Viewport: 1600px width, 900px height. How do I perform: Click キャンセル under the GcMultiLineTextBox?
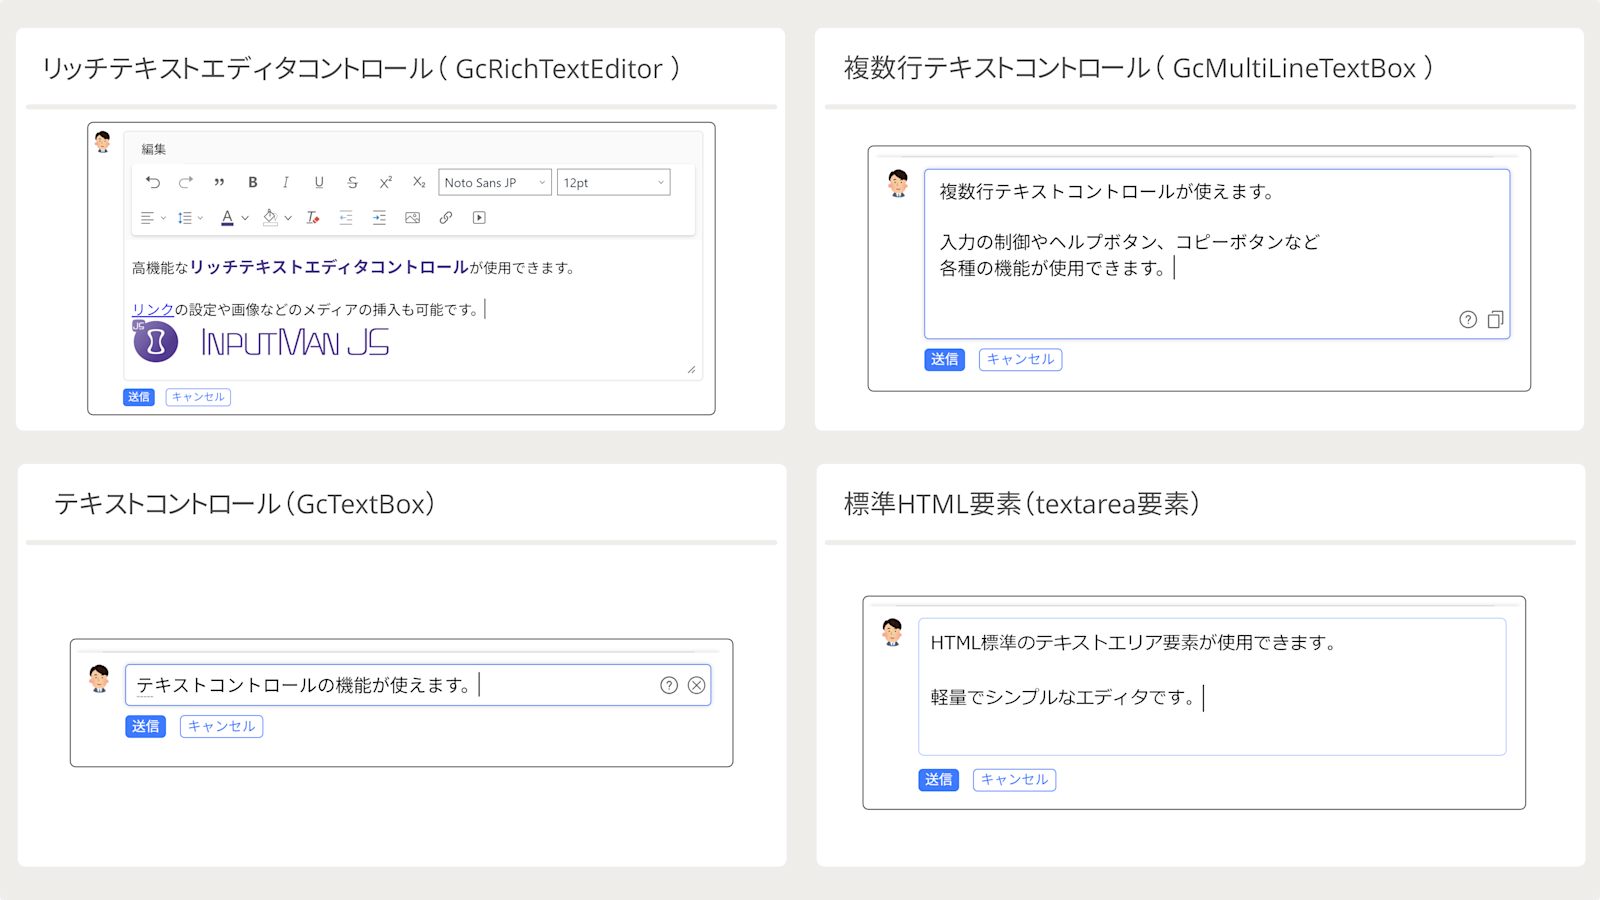pos(1021,360)
